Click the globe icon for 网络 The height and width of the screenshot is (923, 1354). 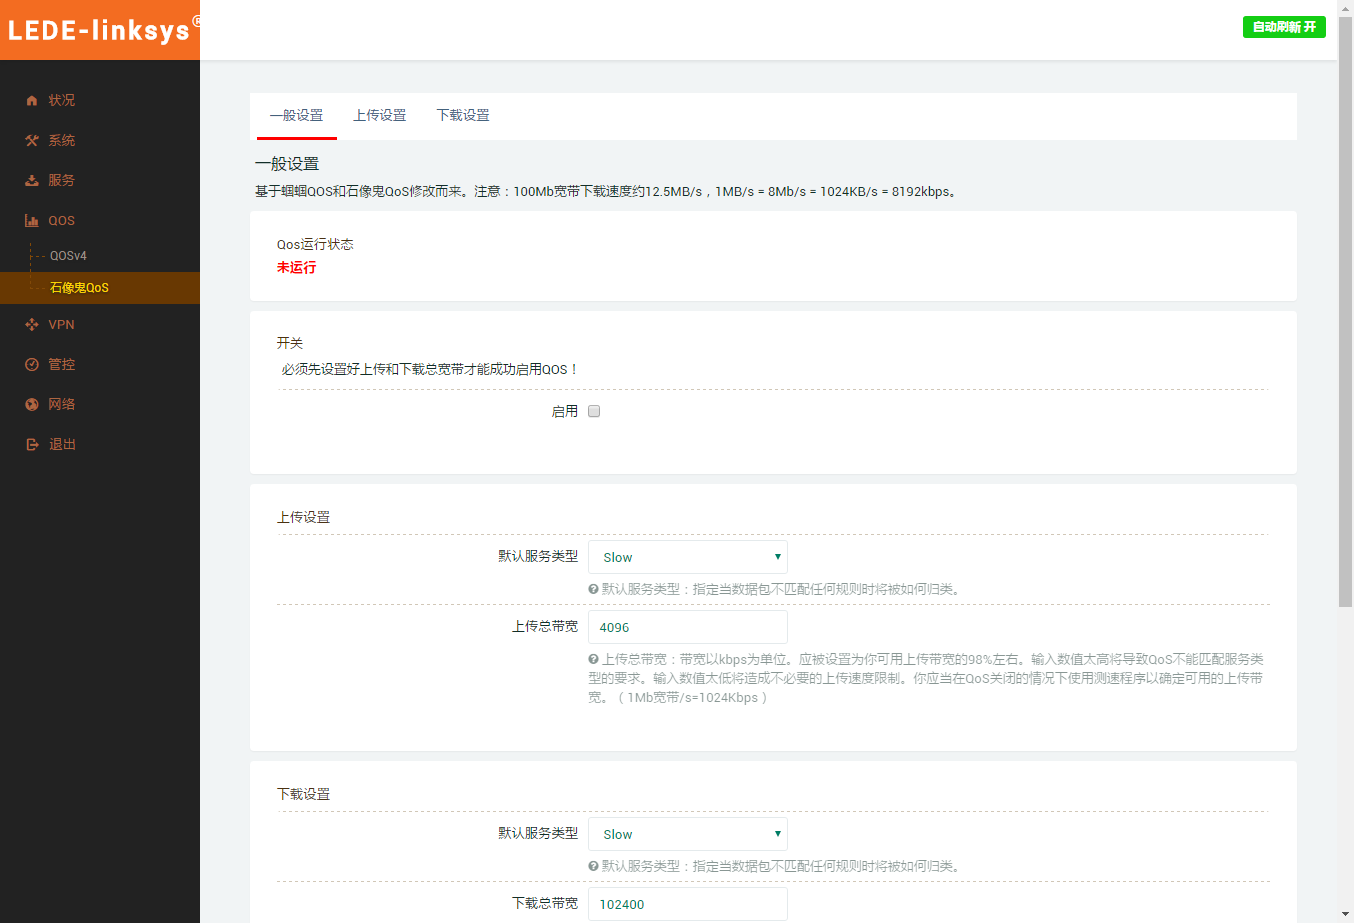point(32,404)
